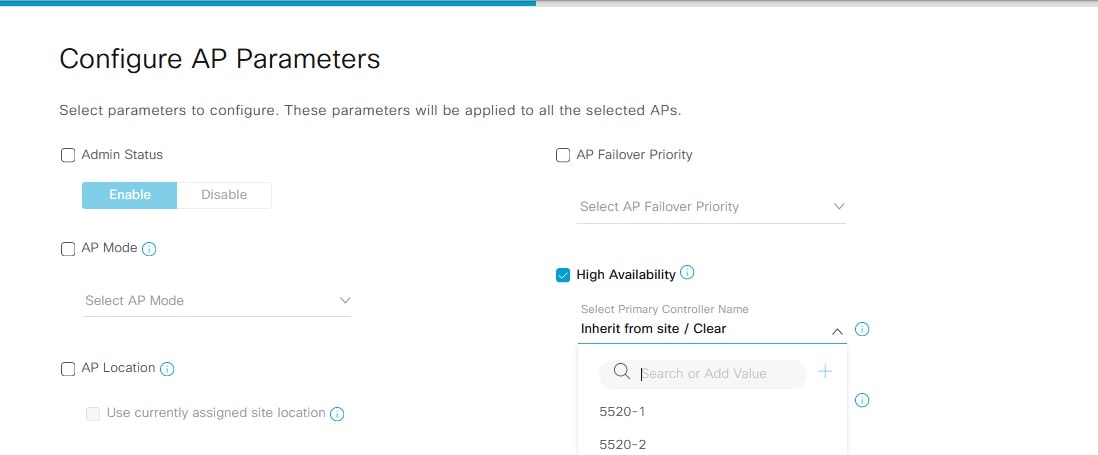The width and height of the screenshot is (1098, 455).
Task: Click info icon beside Primary Controller dropdown
Action: pyautogui.click(x=862, y=329)
